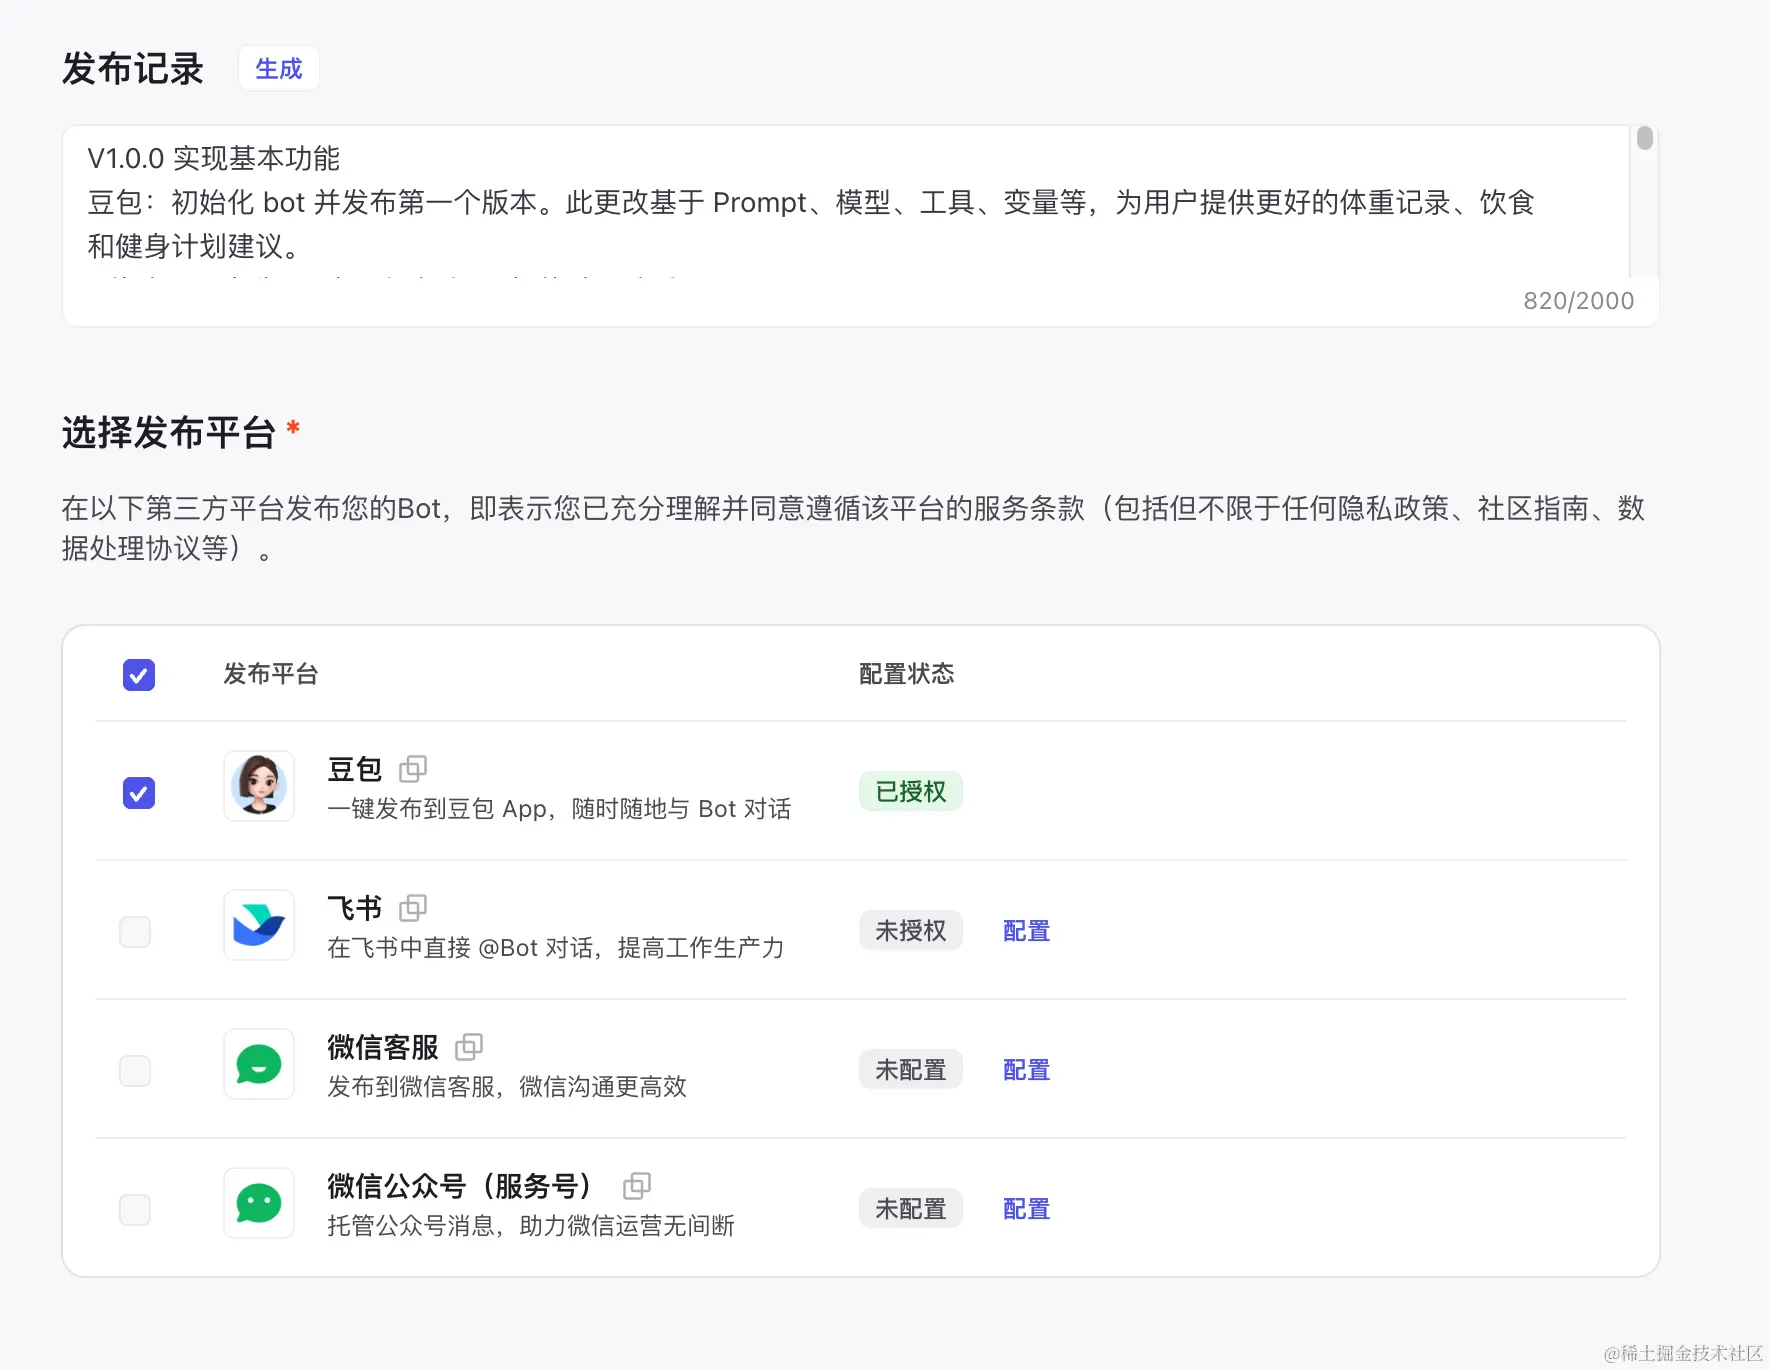1770x1370 pixels.
Task: Click the 生成 button beside 发布记录
Action: tap(279, 69)
